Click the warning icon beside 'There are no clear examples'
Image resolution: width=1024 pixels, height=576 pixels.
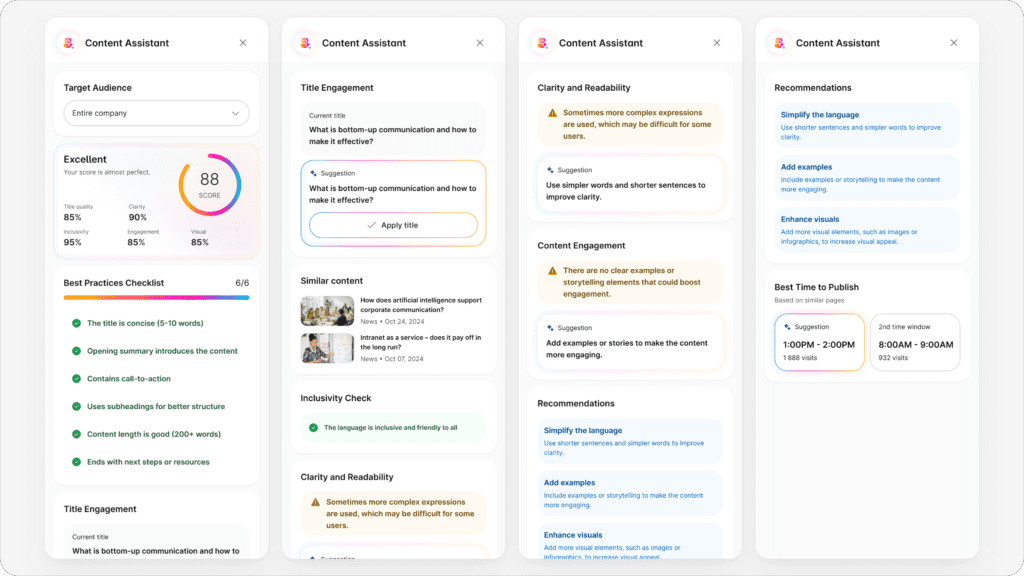[552, 271]
